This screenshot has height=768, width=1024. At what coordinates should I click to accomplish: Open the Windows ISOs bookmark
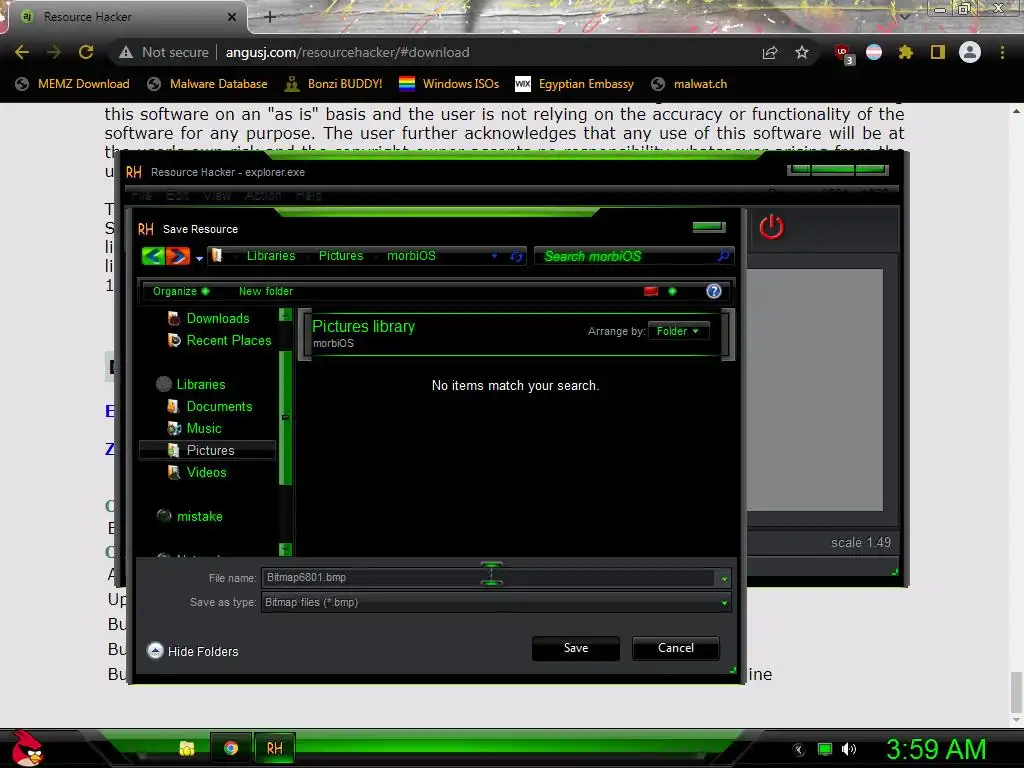tap(449, 84)
